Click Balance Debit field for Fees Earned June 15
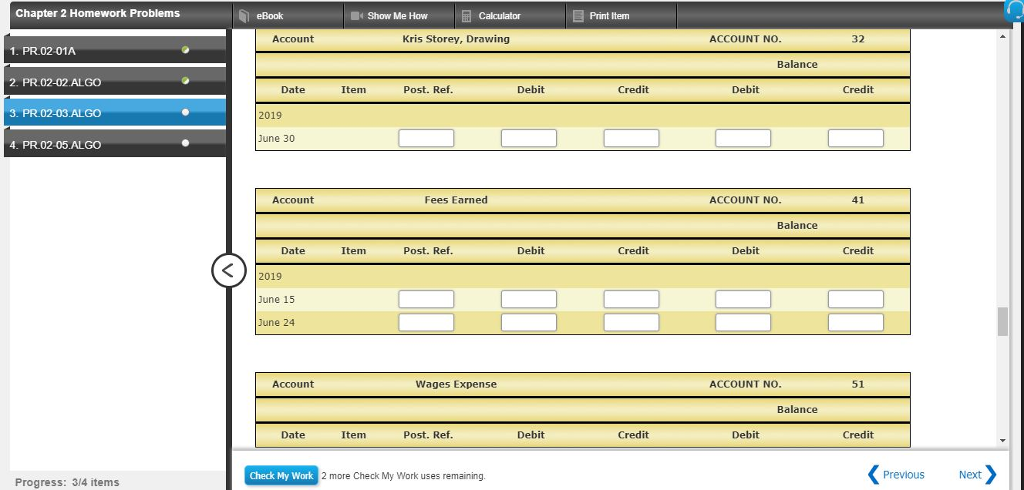The image size is (1024, 490). pos(743,299)
